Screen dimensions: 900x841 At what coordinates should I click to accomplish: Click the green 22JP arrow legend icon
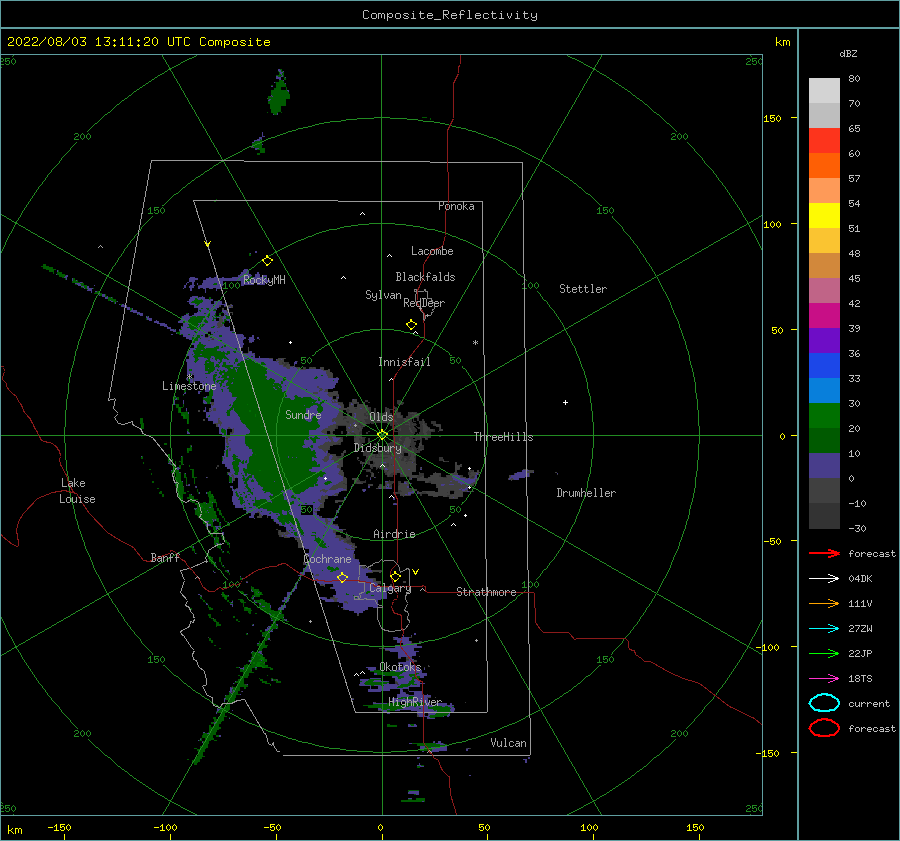point(824,653)
